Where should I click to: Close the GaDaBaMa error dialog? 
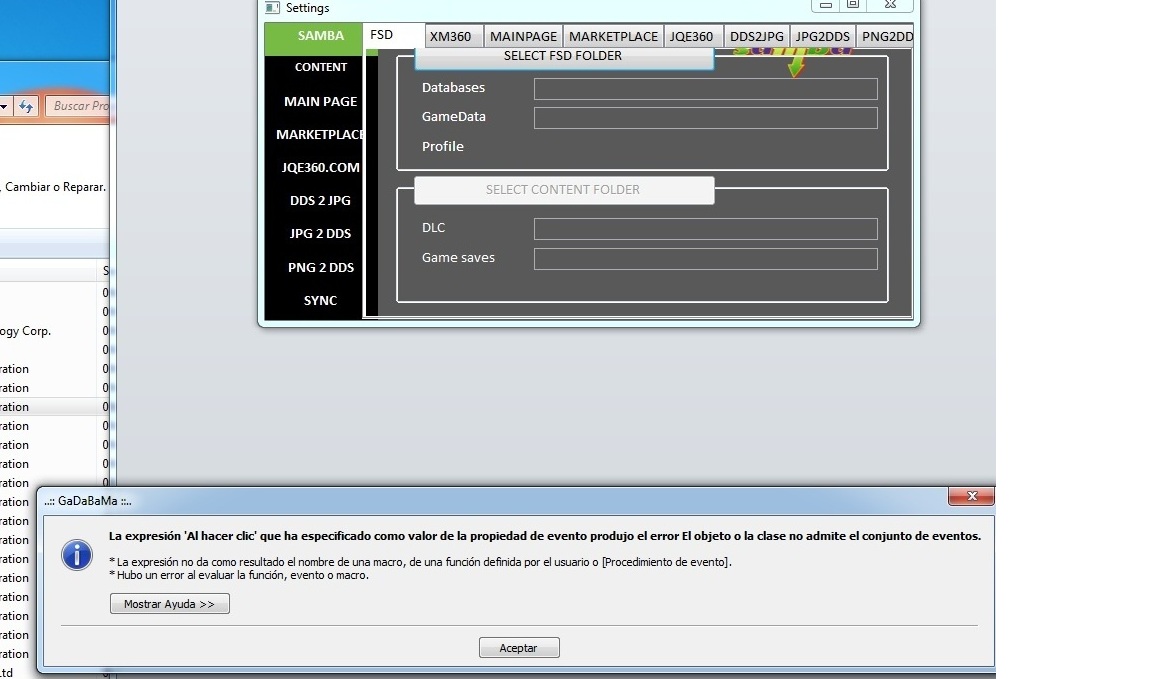[971, 497]
